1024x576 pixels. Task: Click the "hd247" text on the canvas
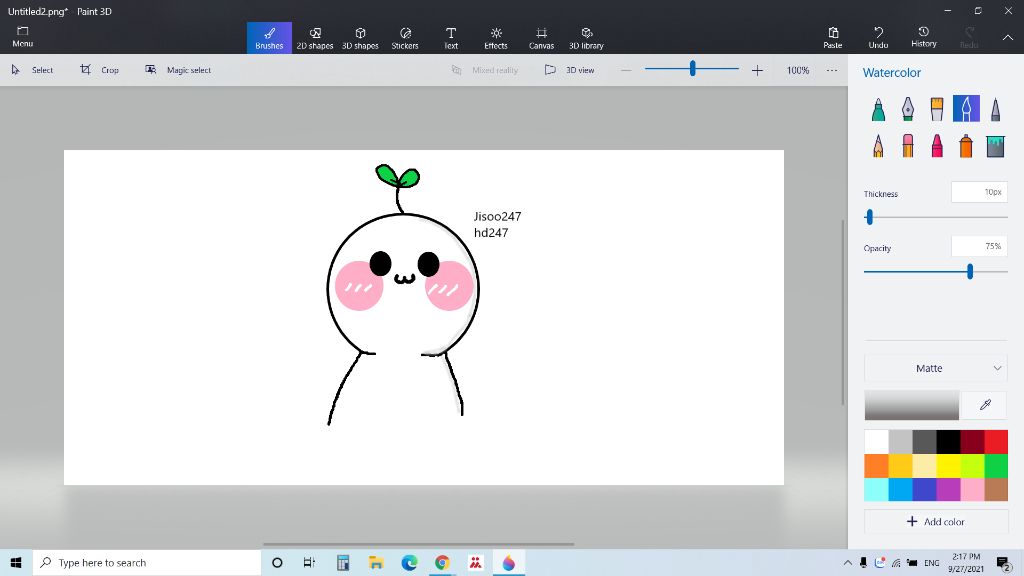click(491, 232)
